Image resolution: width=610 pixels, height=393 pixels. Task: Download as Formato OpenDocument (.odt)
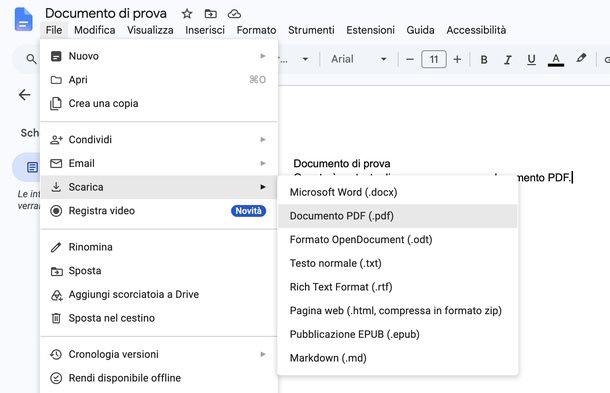coord(398,240)
